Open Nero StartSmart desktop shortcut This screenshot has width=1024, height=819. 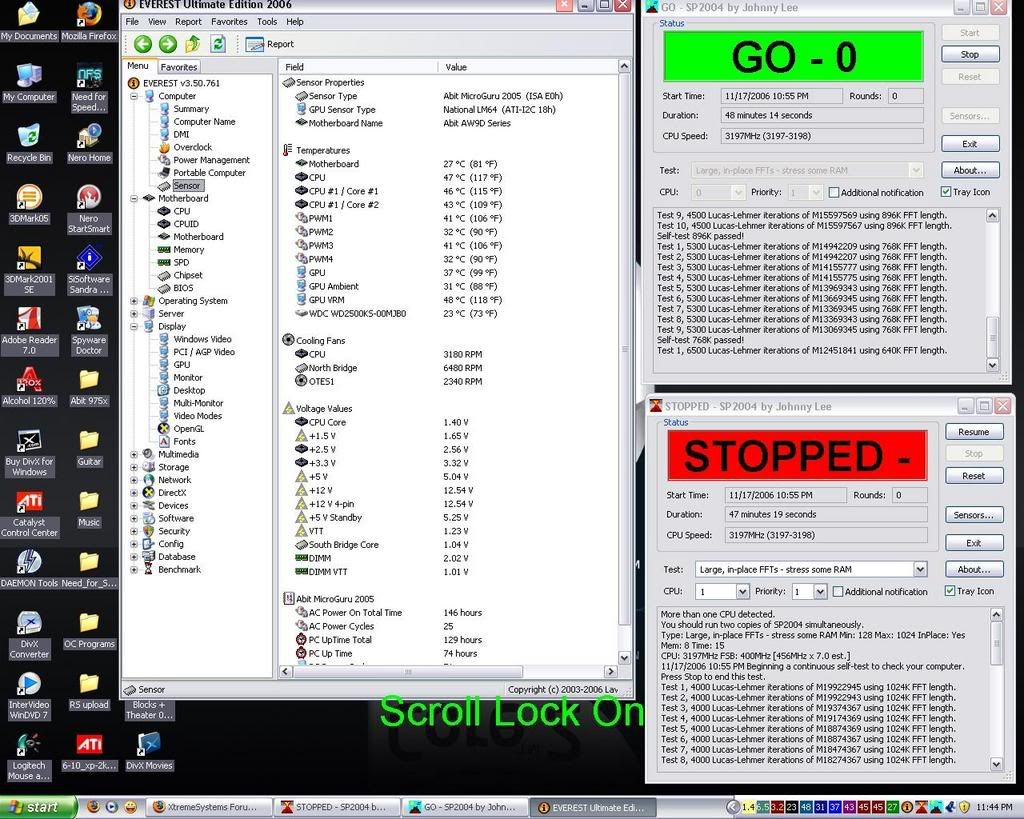click(x=89, y=209)
